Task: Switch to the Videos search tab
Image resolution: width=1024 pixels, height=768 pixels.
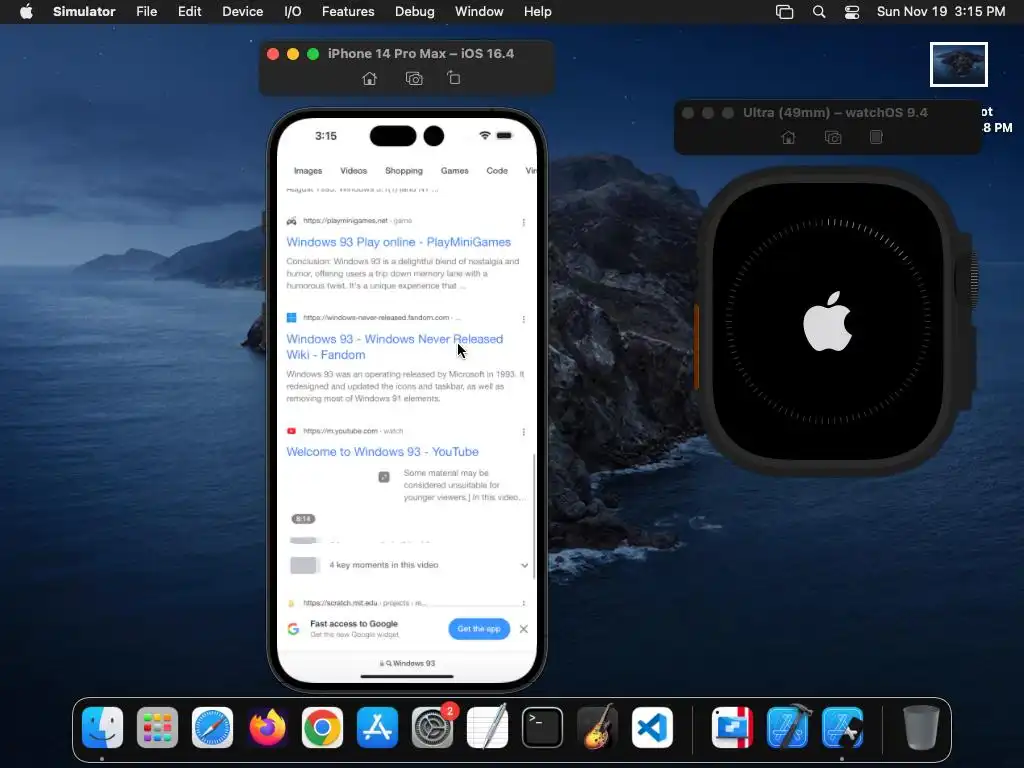Action: pos(353,170)
